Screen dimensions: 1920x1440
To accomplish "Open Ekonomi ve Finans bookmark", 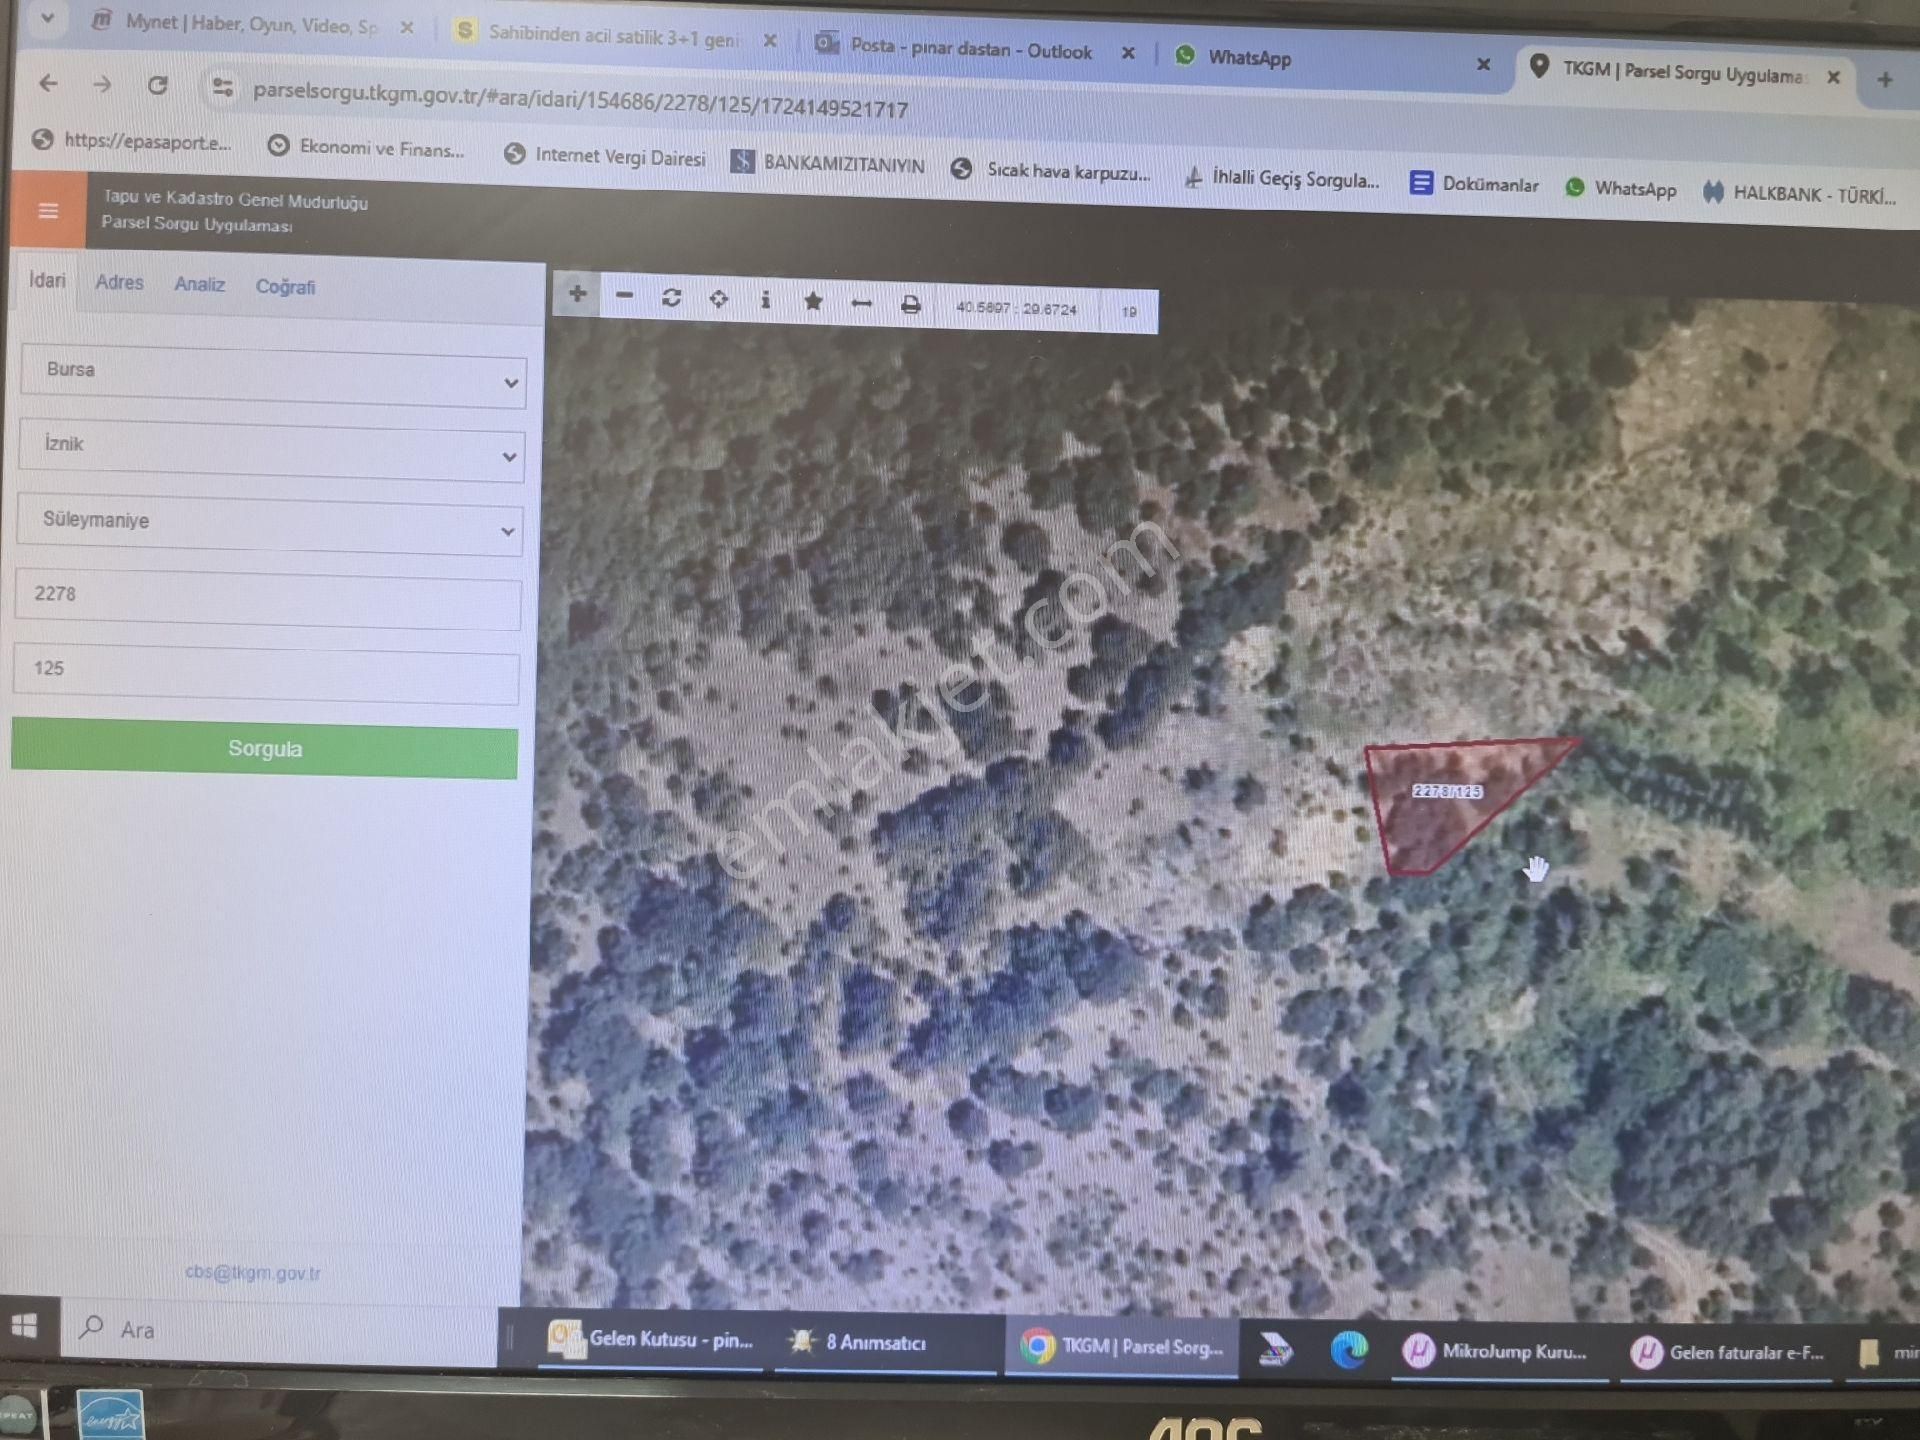I will point(367,148).
